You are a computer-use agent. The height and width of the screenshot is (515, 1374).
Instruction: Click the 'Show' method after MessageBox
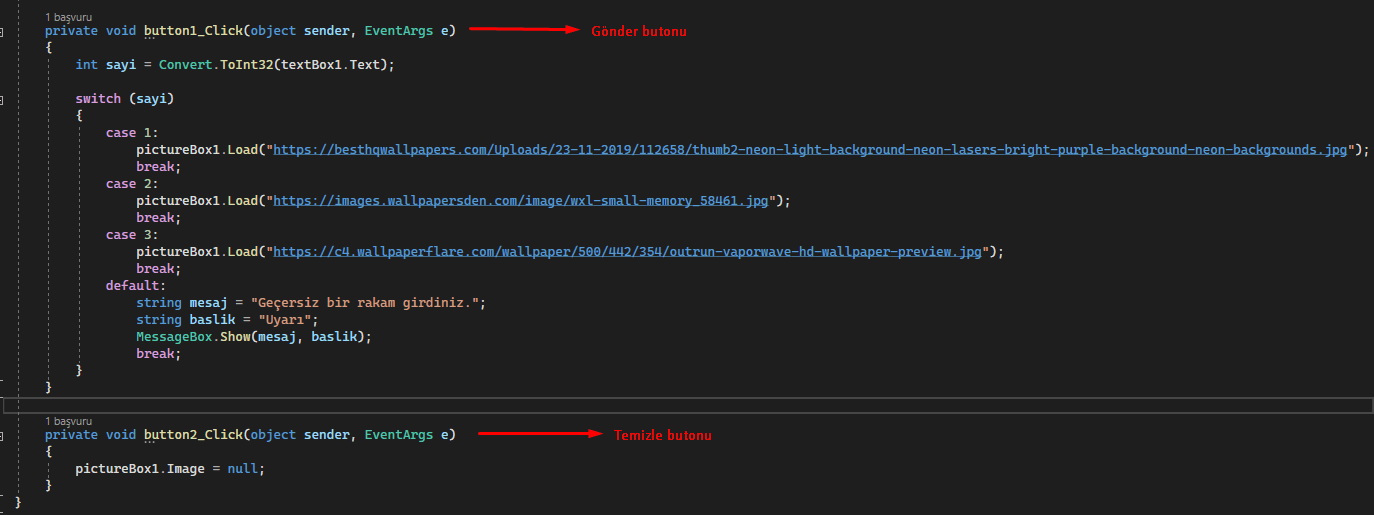click(x=235, y=337)
